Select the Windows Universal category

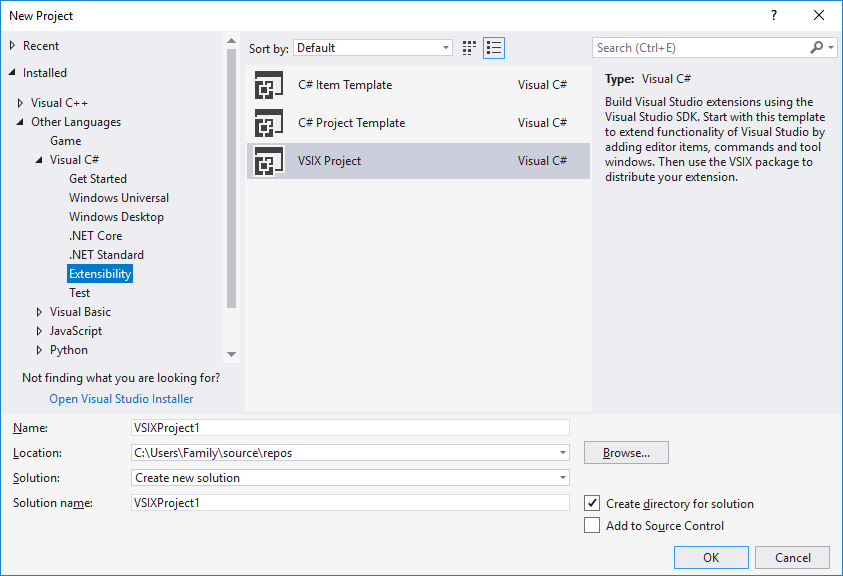(119, 198)
